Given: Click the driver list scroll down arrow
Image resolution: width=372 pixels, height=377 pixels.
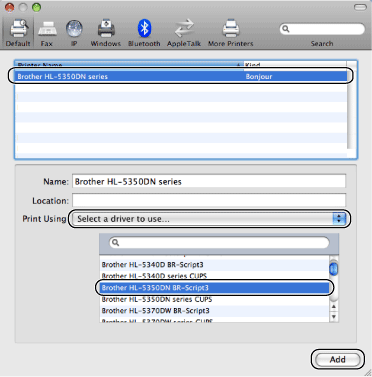Looking at the screenshot, I should click(334, 317).
